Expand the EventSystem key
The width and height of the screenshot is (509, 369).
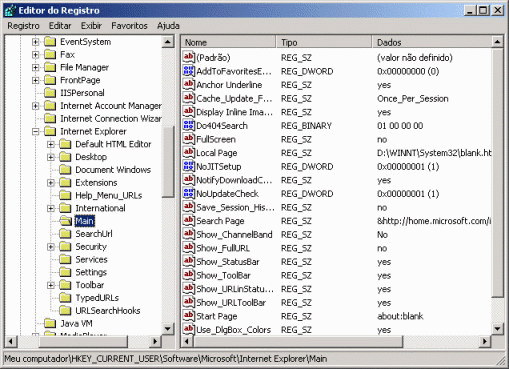click(x=35, y=42)
